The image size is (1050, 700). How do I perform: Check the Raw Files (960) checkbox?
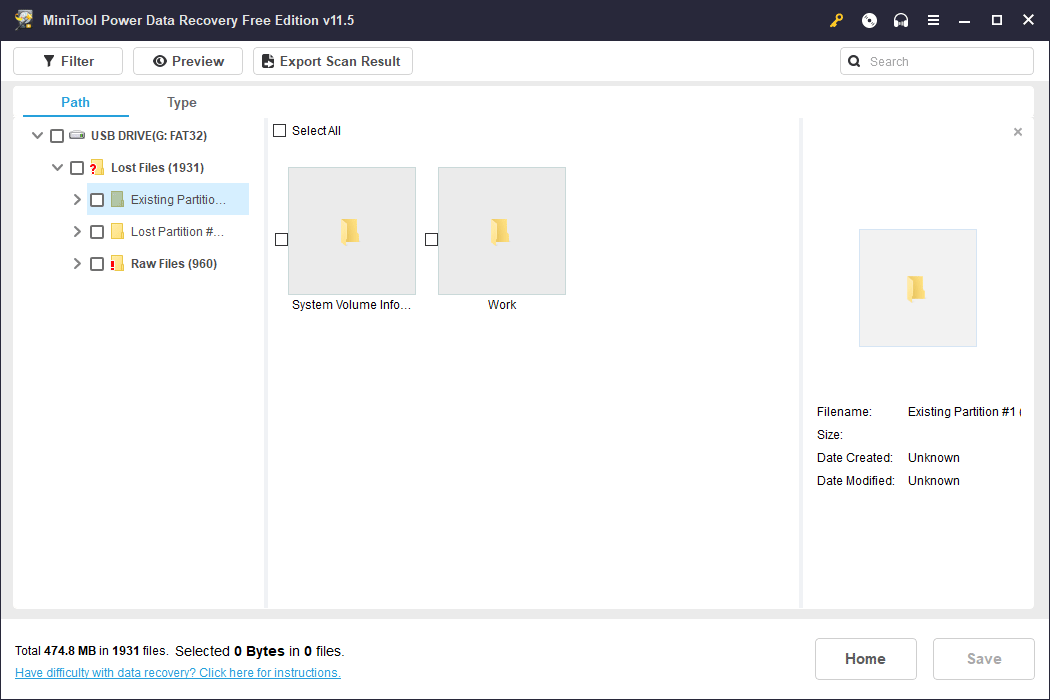(x=96, y=264)
